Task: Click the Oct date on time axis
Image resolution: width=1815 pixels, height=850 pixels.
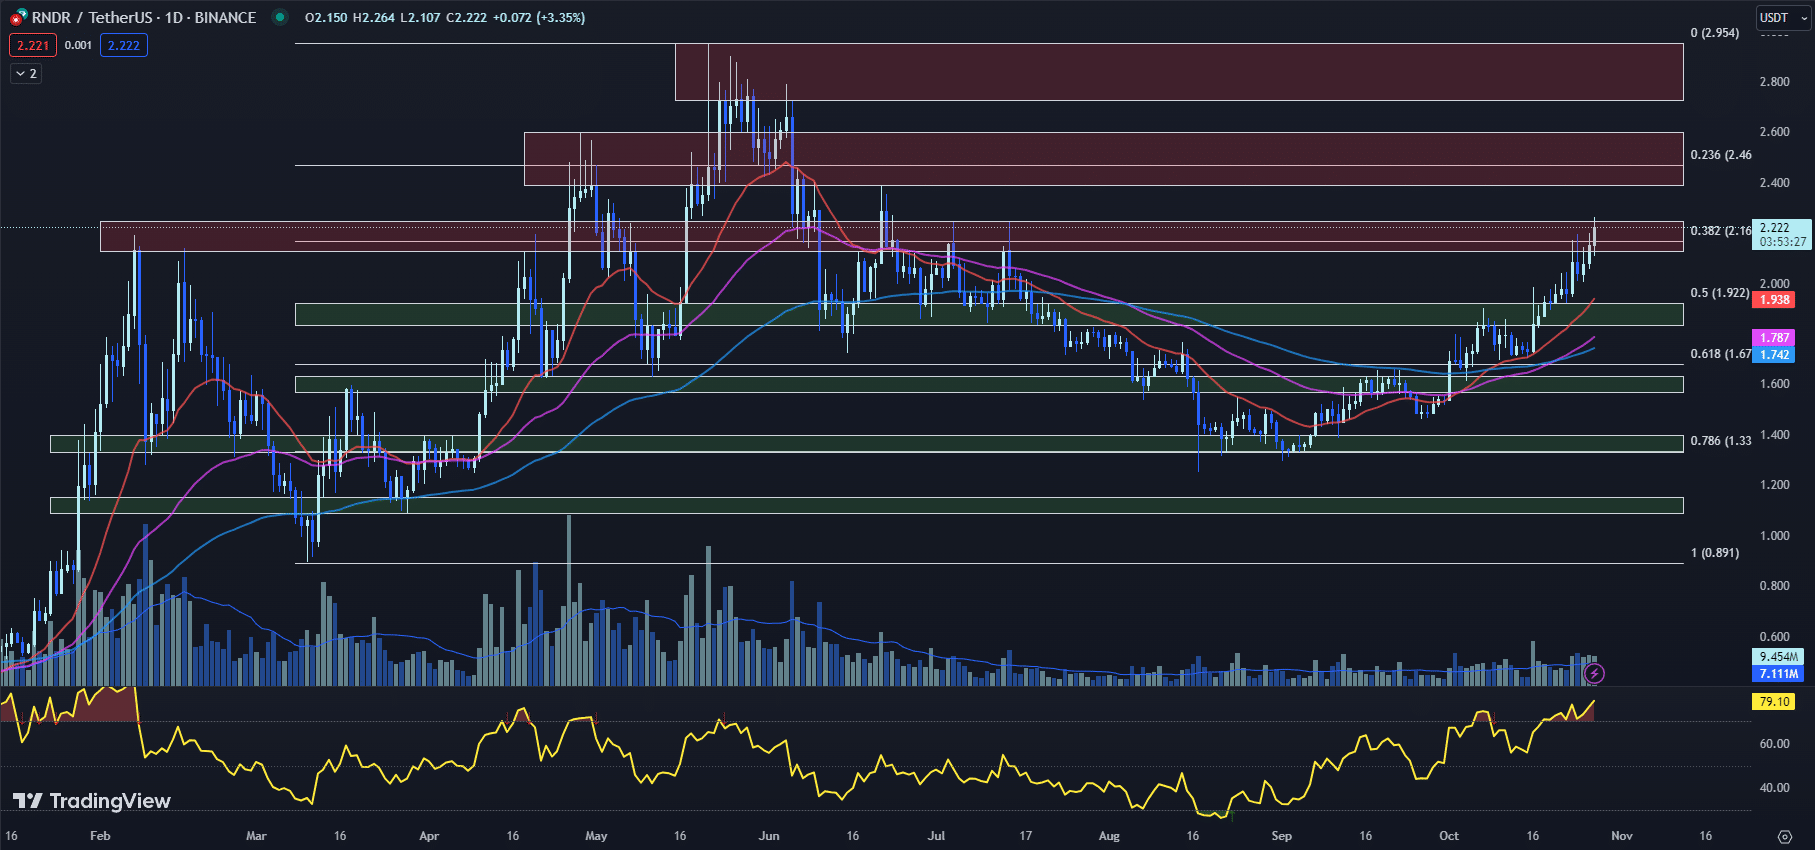Action: (1449, 836)
